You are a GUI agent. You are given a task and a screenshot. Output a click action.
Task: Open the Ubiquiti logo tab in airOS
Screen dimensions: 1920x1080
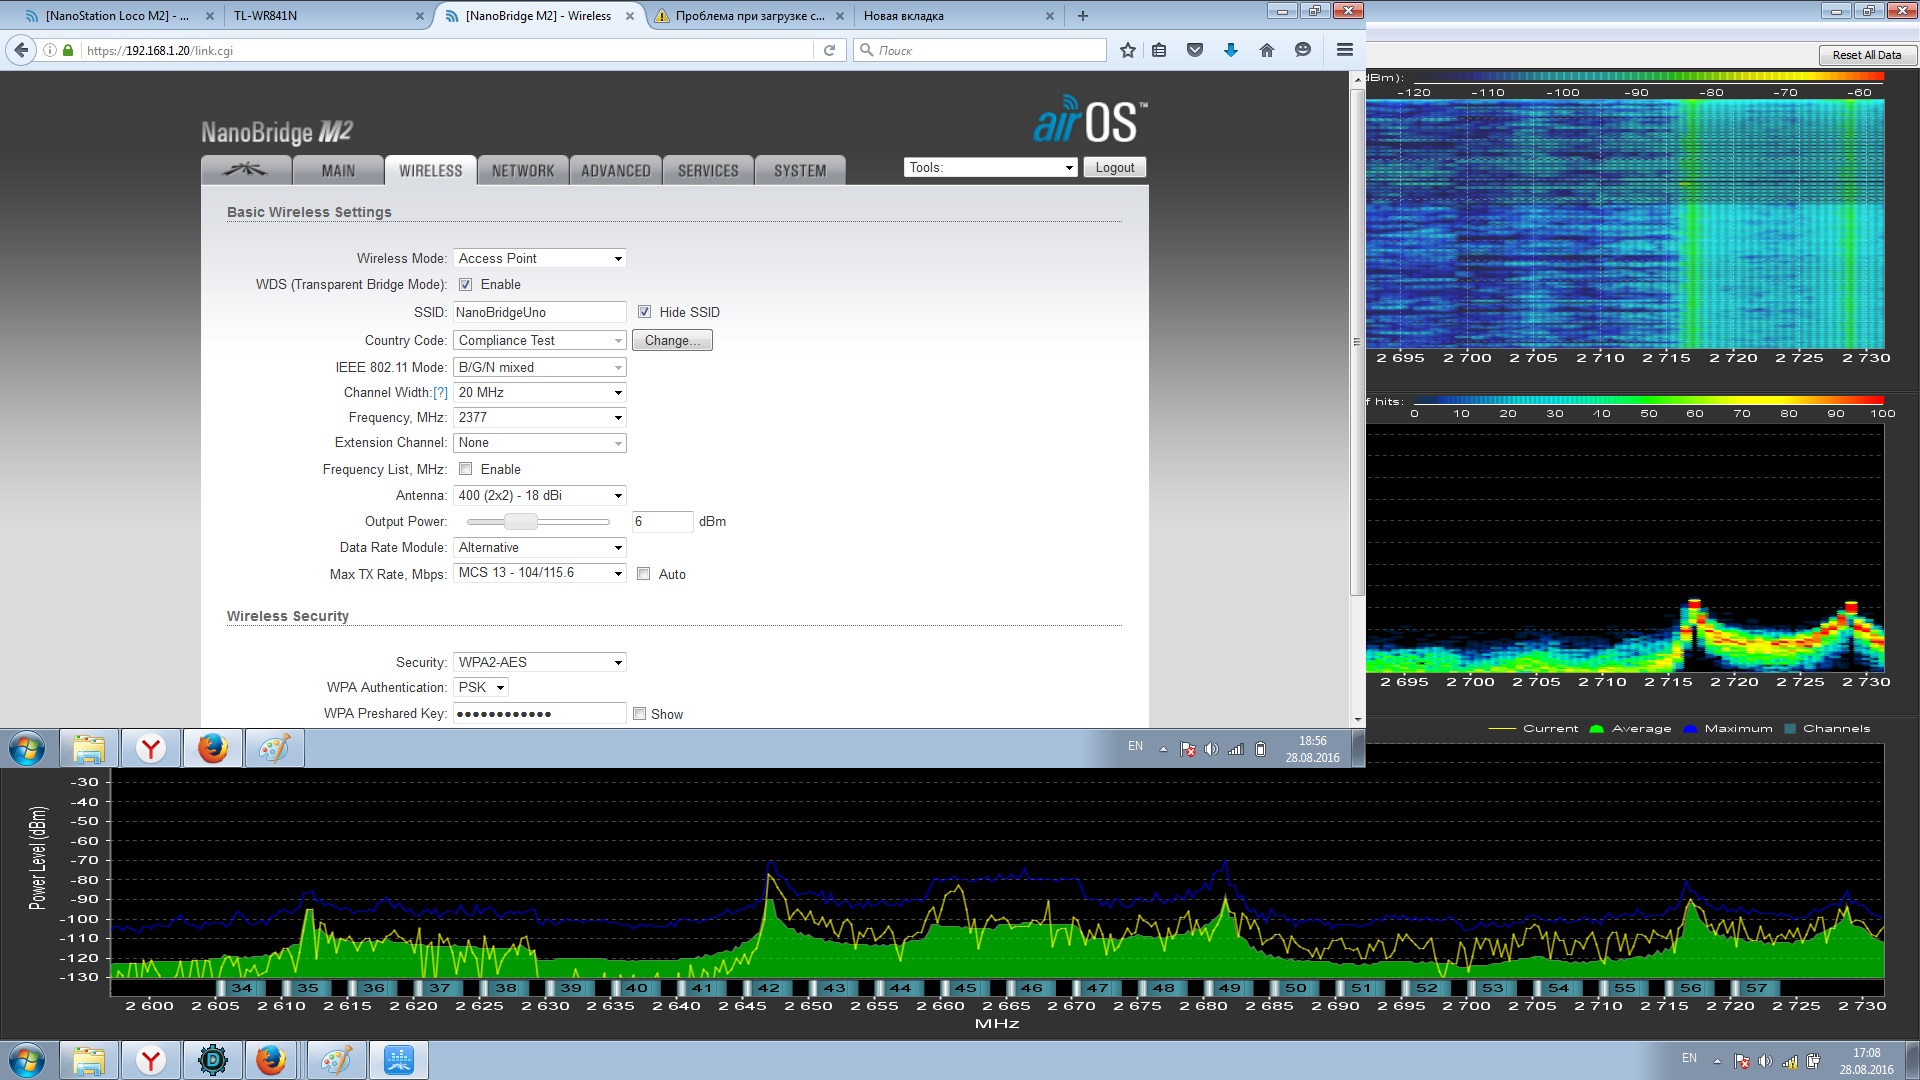(x=246, y=170)
